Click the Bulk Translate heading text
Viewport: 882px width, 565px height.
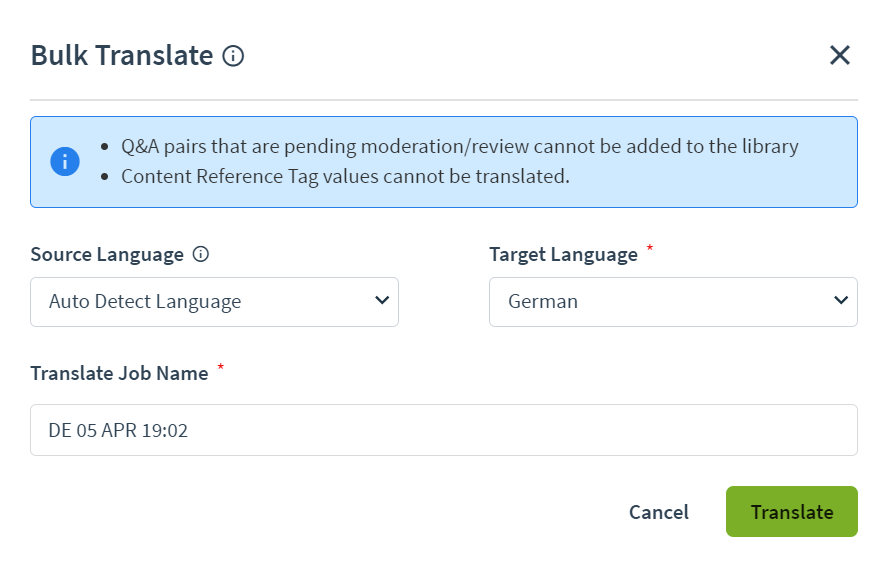tap(122, 56)
